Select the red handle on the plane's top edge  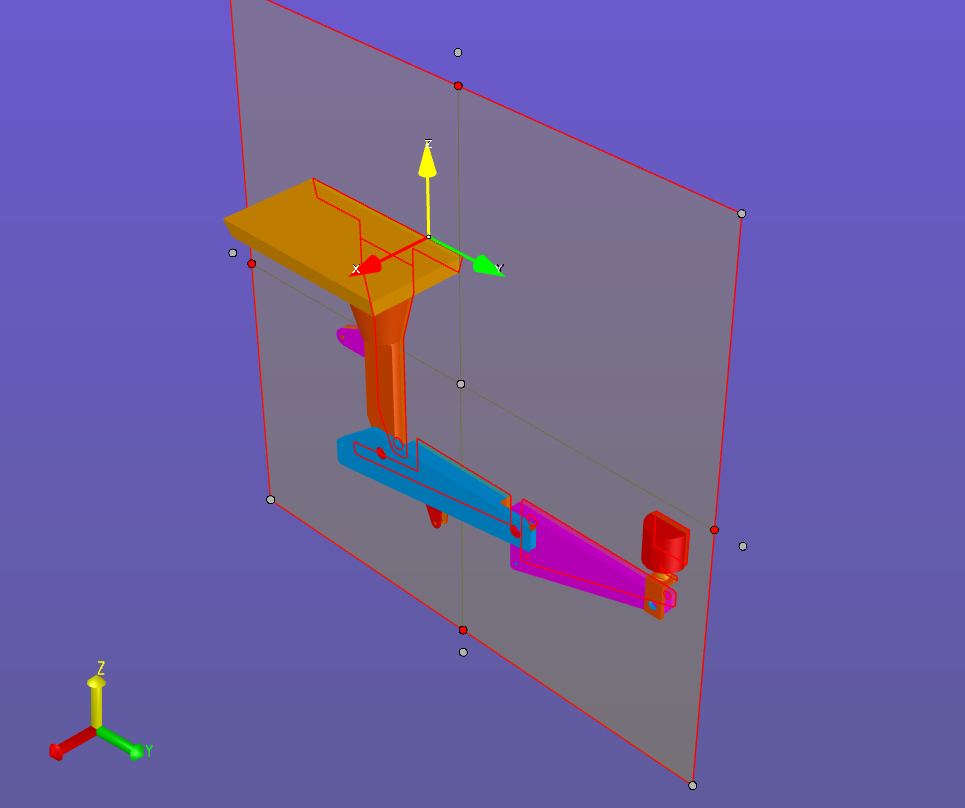tap(458, 86)
